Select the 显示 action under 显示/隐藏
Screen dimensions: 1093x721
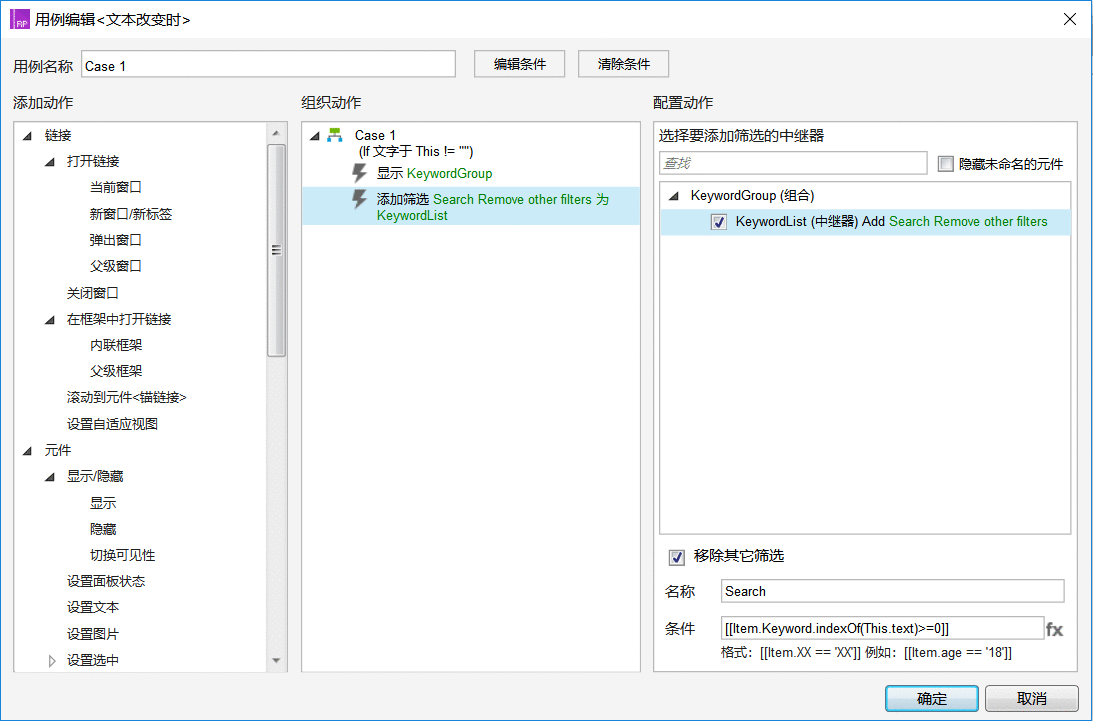[103, 503]
